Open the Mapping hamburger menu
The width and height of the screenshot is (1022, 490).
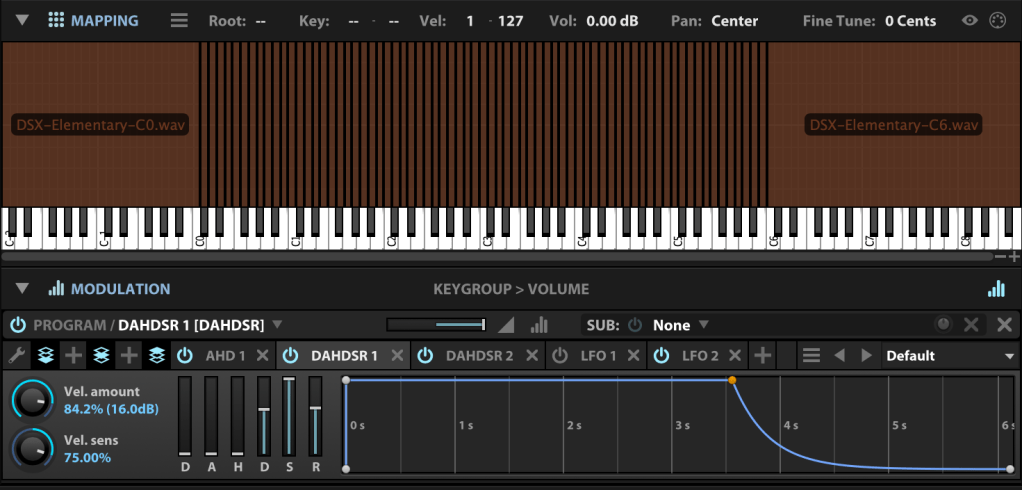click(179, 20)
